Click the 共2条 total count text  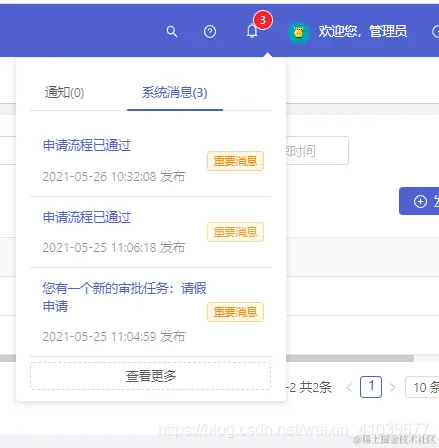[315, 387]
